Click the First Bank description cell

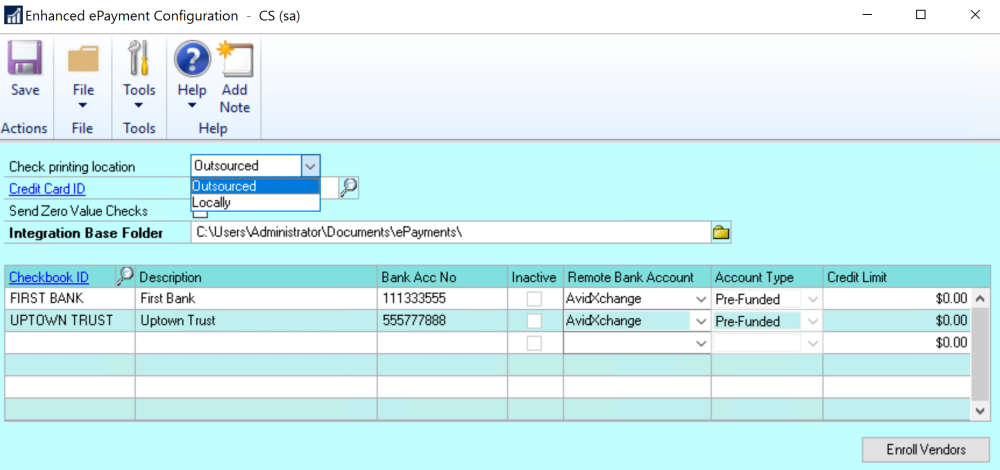tap(256, 298)
